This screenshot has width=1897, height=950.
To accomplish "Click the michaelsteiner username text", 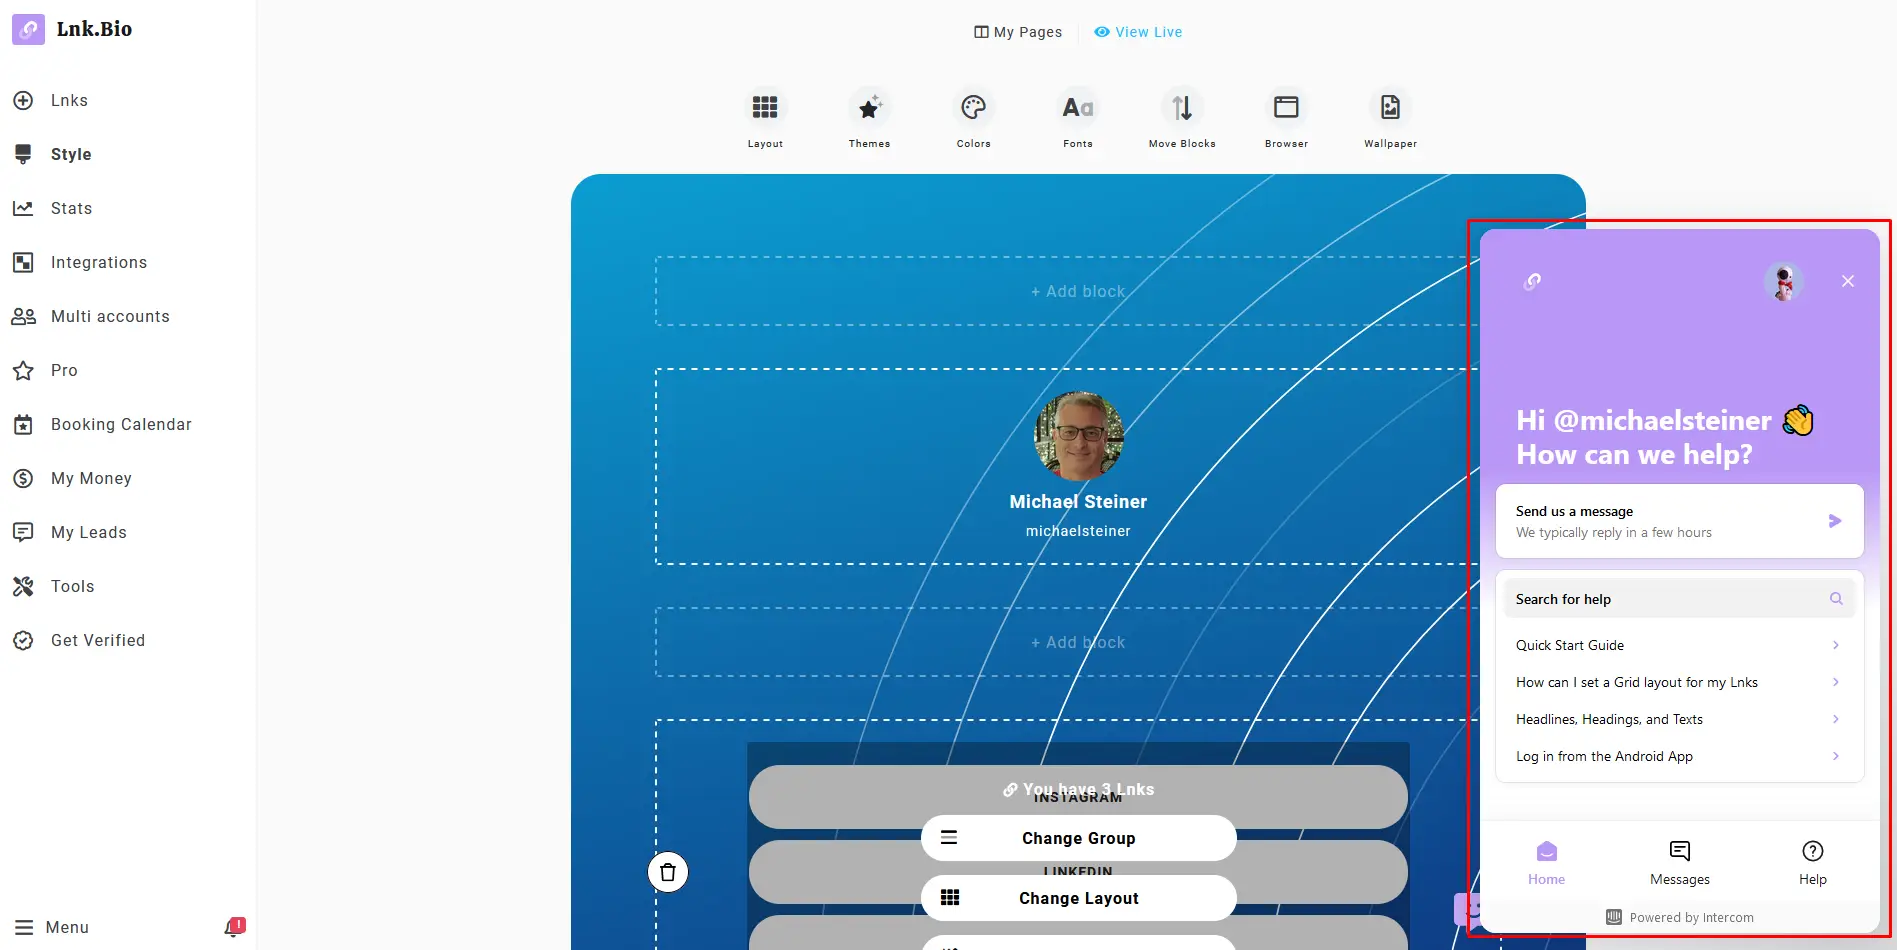I will tap(1078, 531).
